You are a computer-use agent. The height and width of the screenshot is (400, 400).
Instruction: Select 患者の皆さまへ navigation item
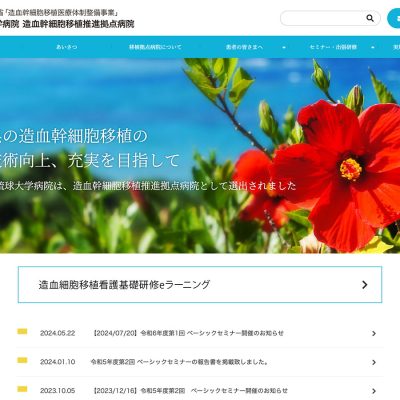pyautogui.click(x=244, y=47)
